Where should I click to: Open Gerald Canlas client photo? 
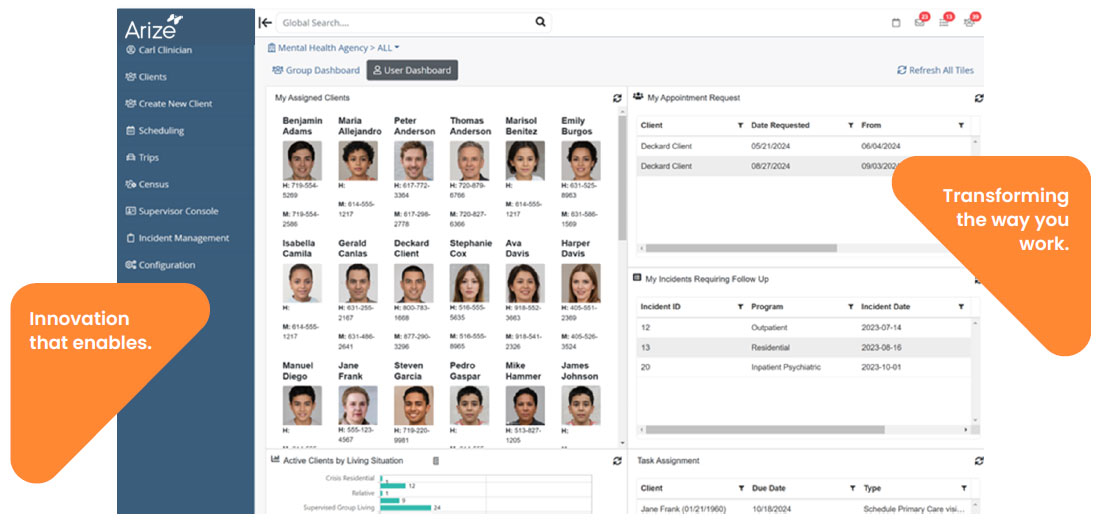point(358,283)
